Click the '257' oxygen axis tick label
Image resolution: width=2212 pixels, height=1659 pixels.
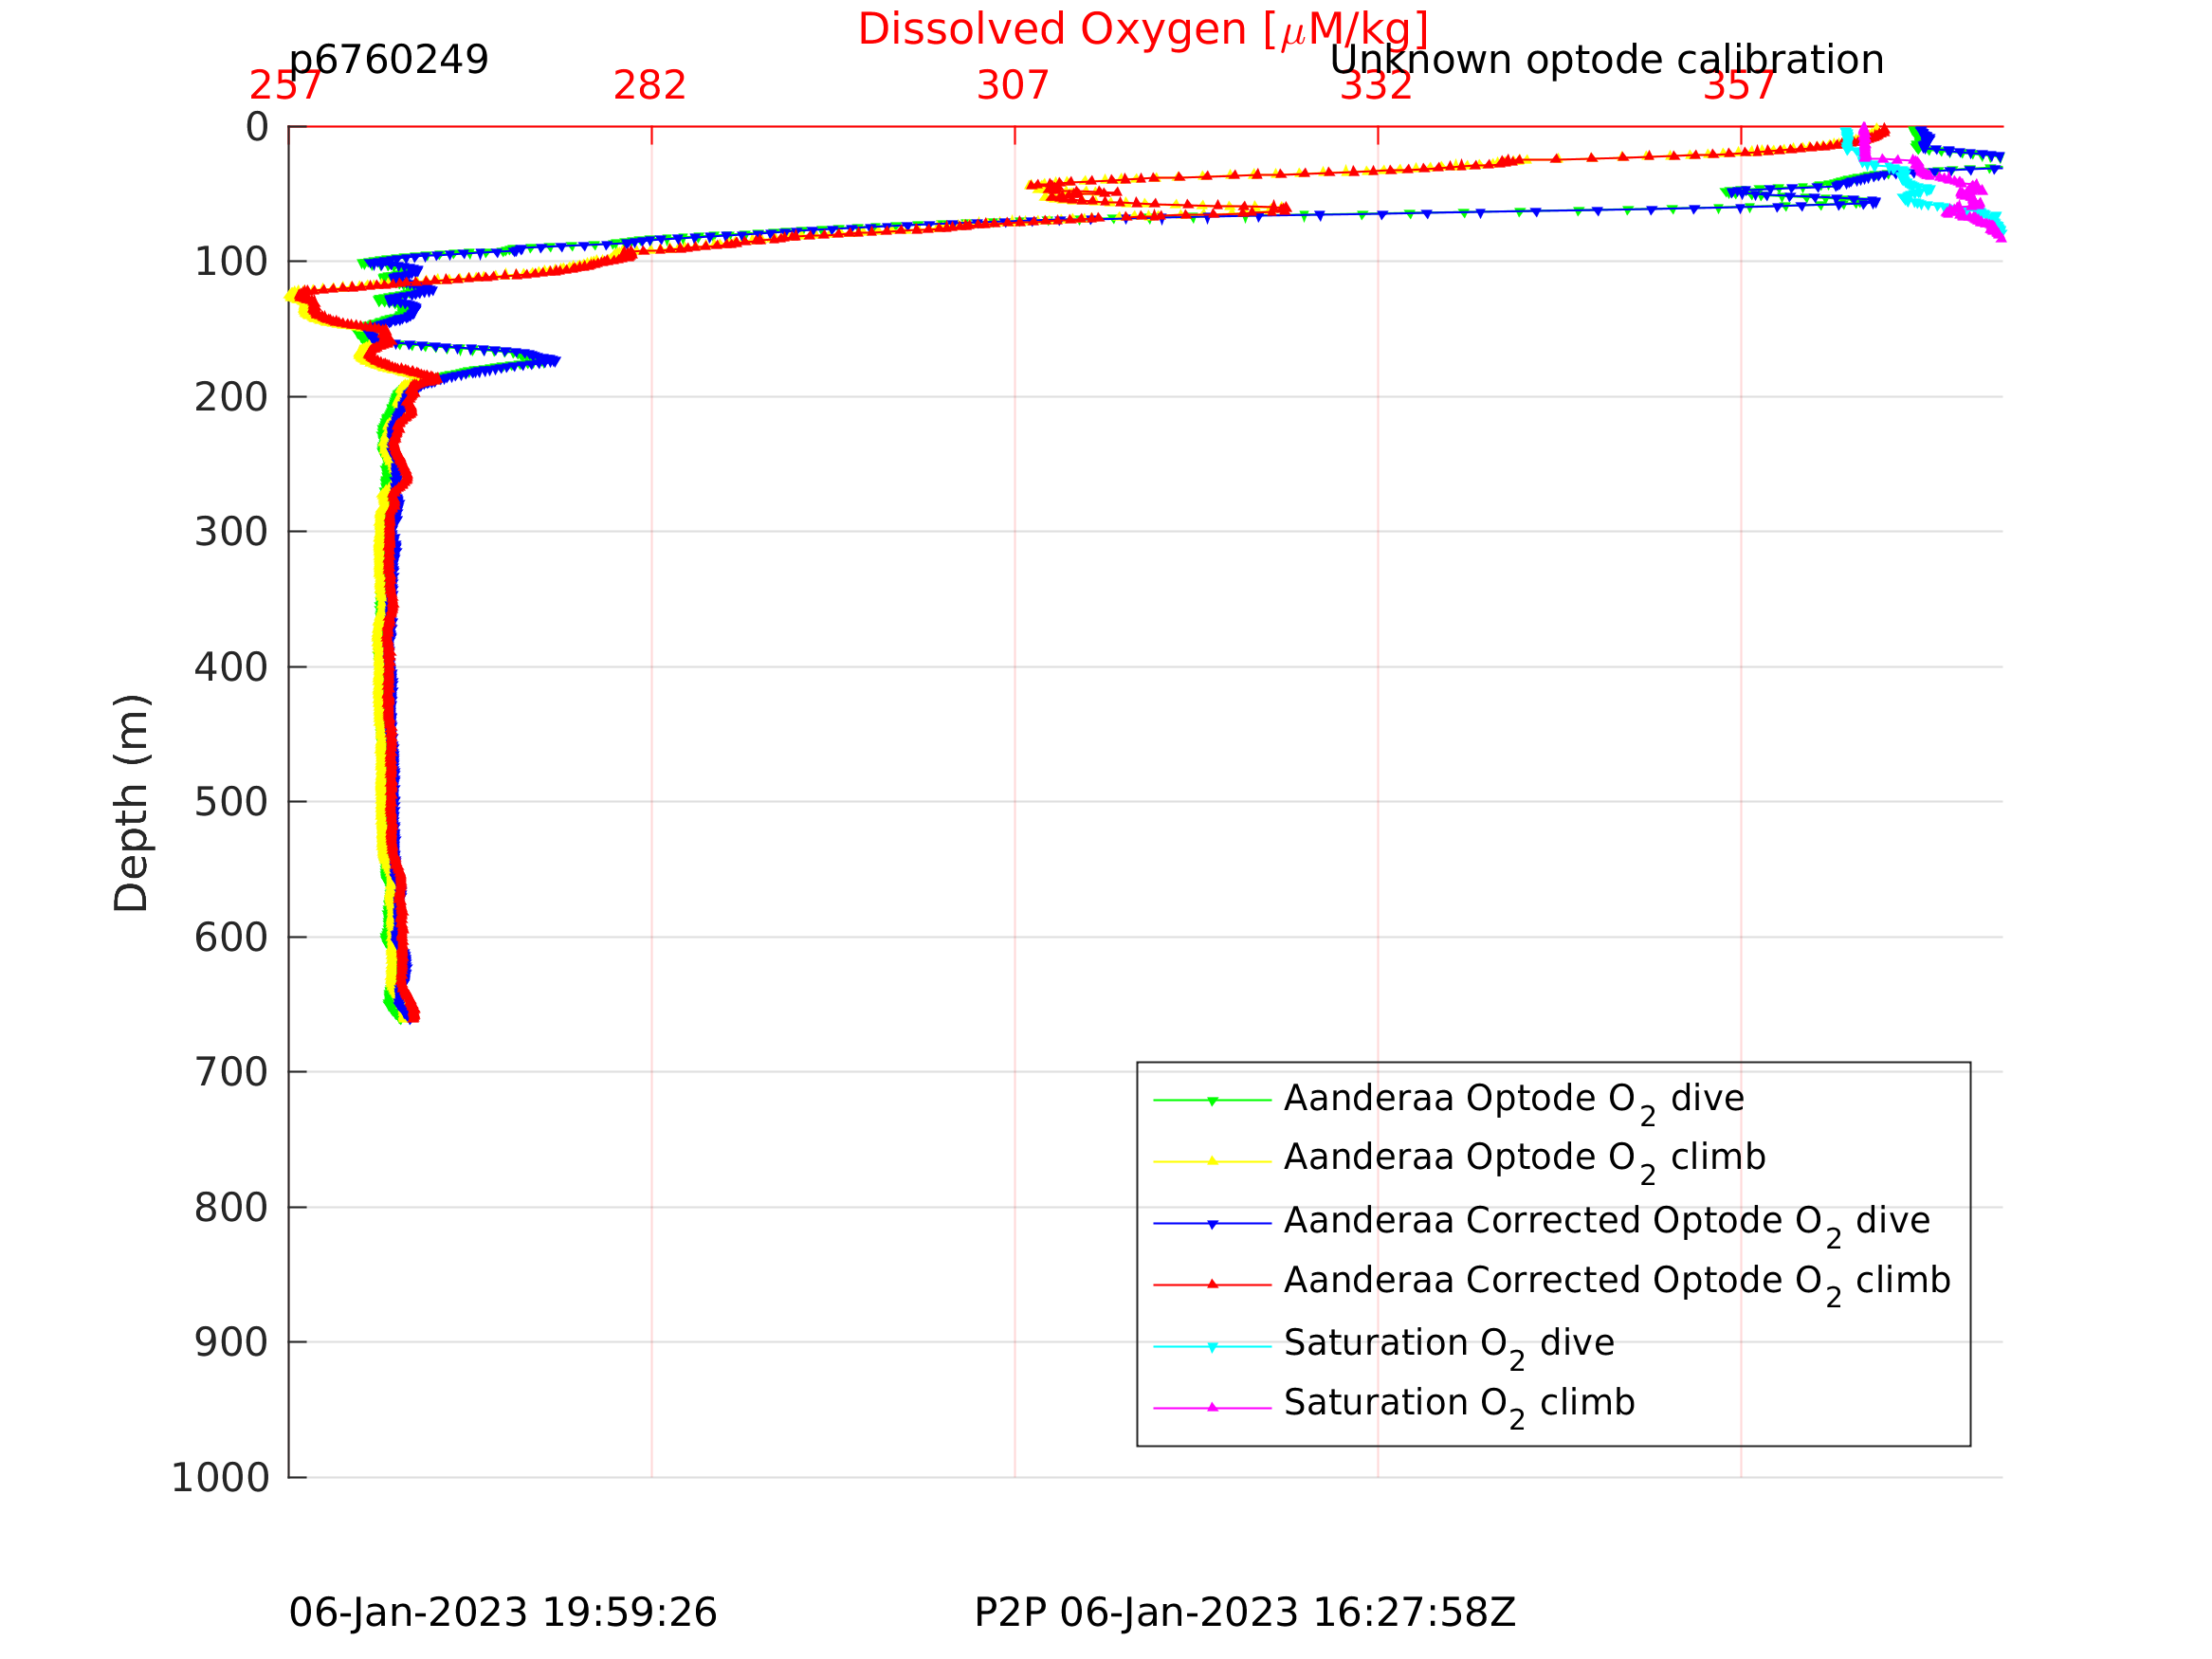point(286,86)
